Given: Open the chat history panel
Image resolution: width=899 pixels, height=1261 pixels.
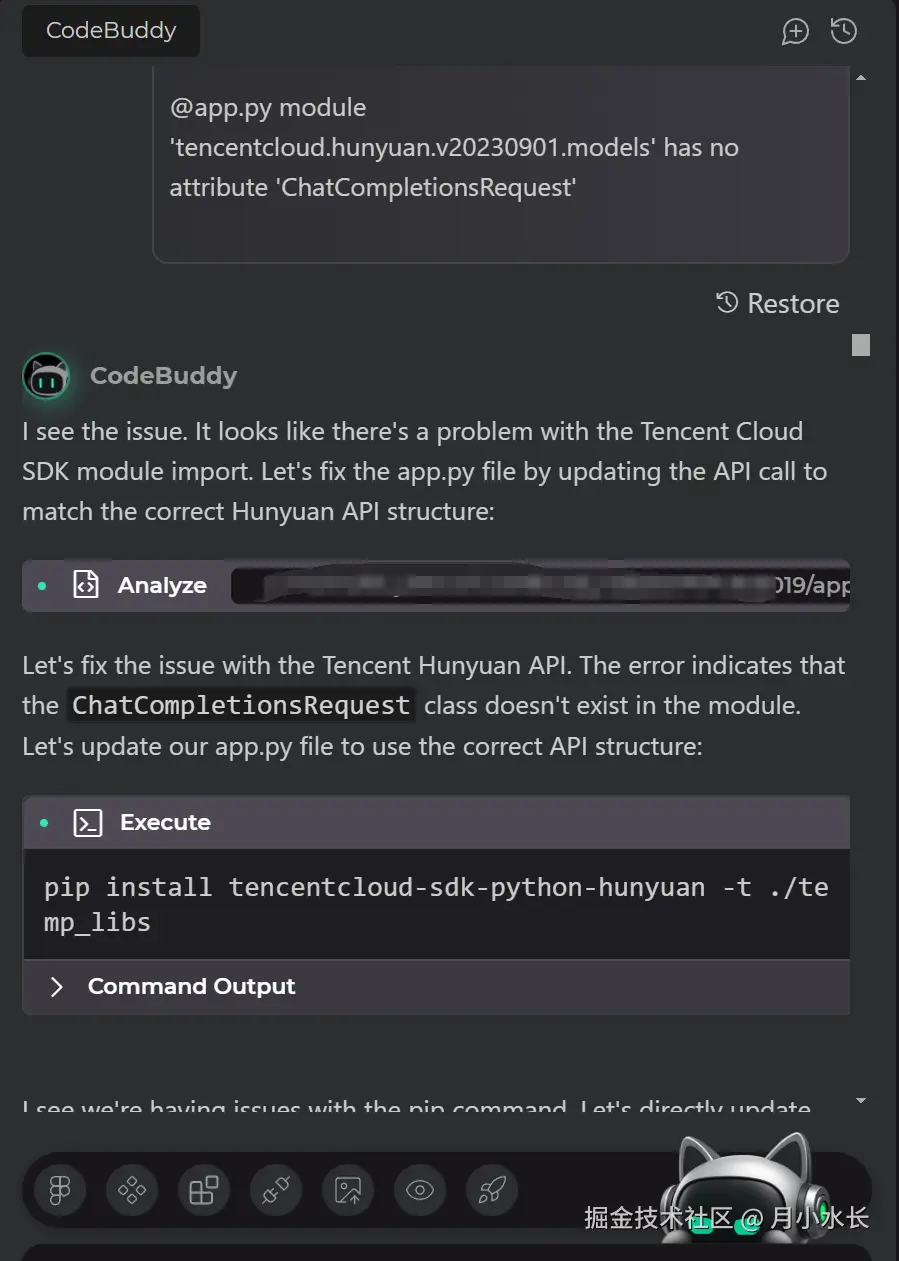Looking at the screenshot, I should (x=844, y=31).
